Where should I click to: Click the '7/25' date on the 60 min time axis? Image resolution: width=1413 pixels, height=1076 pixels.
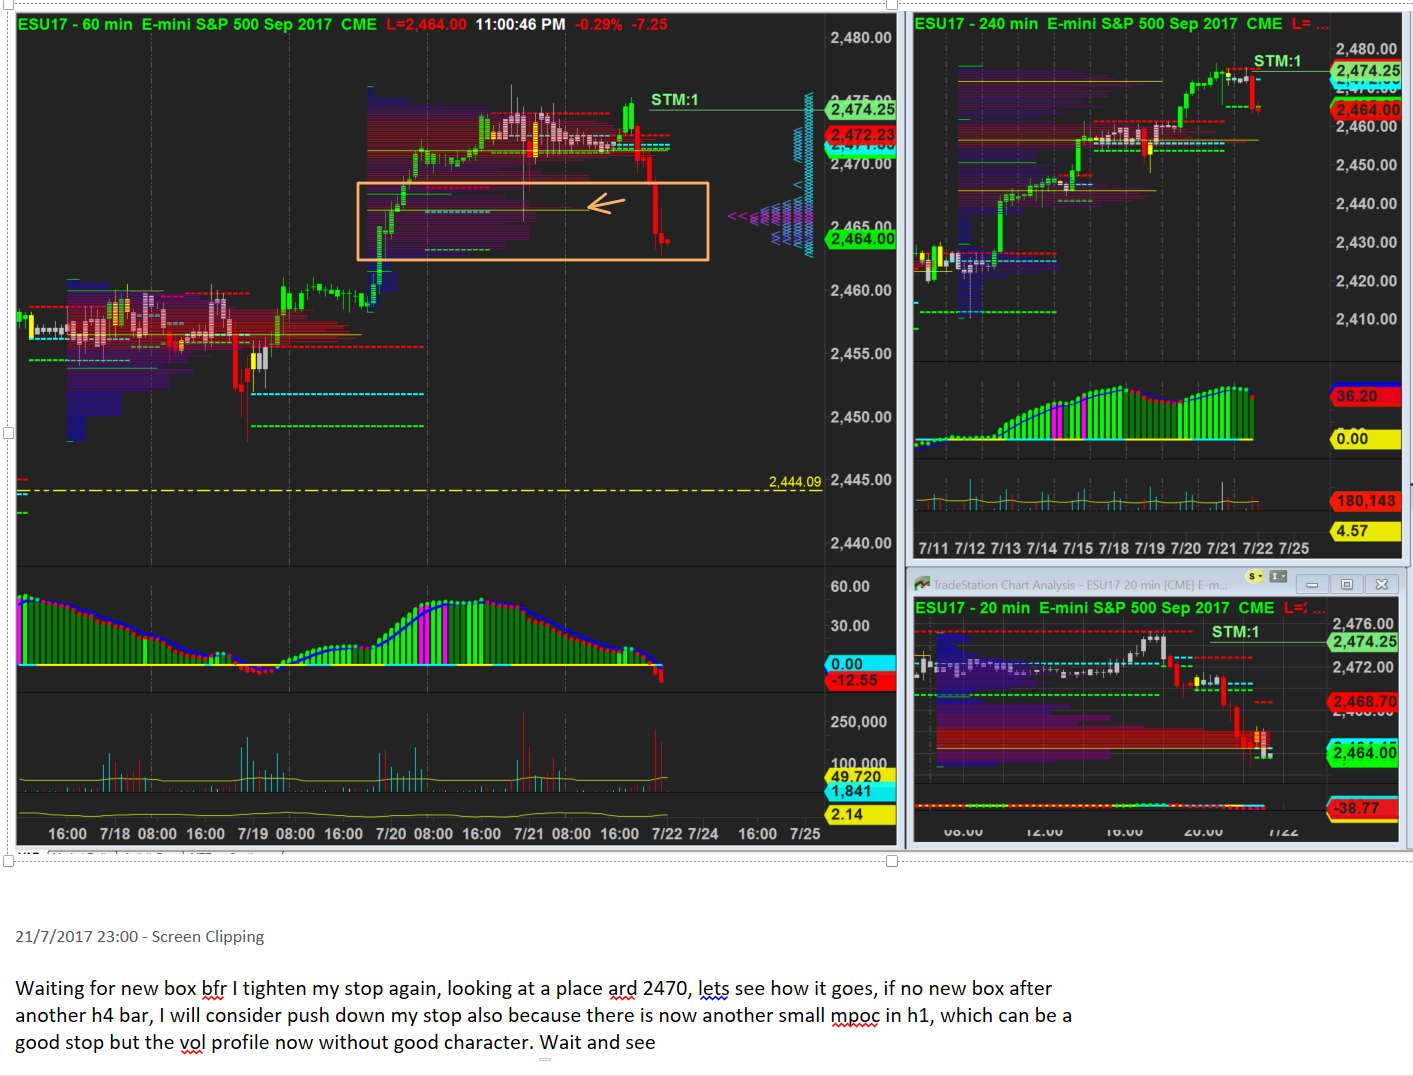coord(805,834)
